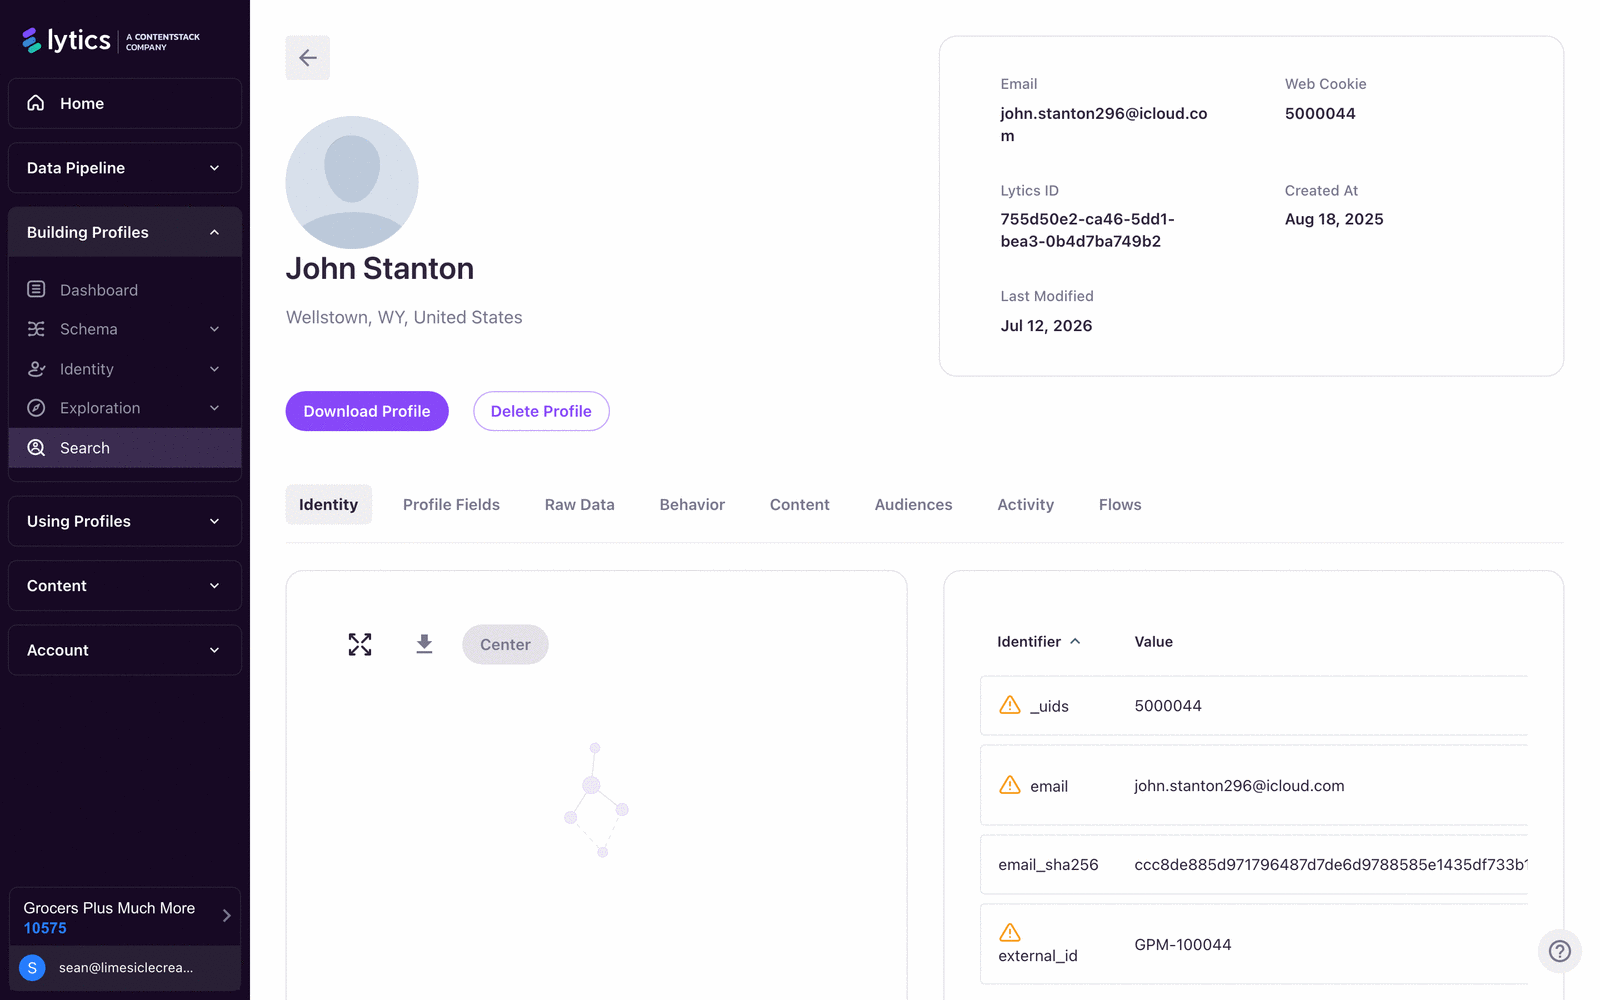Switch to the Audiences tab

coord(913,505)
